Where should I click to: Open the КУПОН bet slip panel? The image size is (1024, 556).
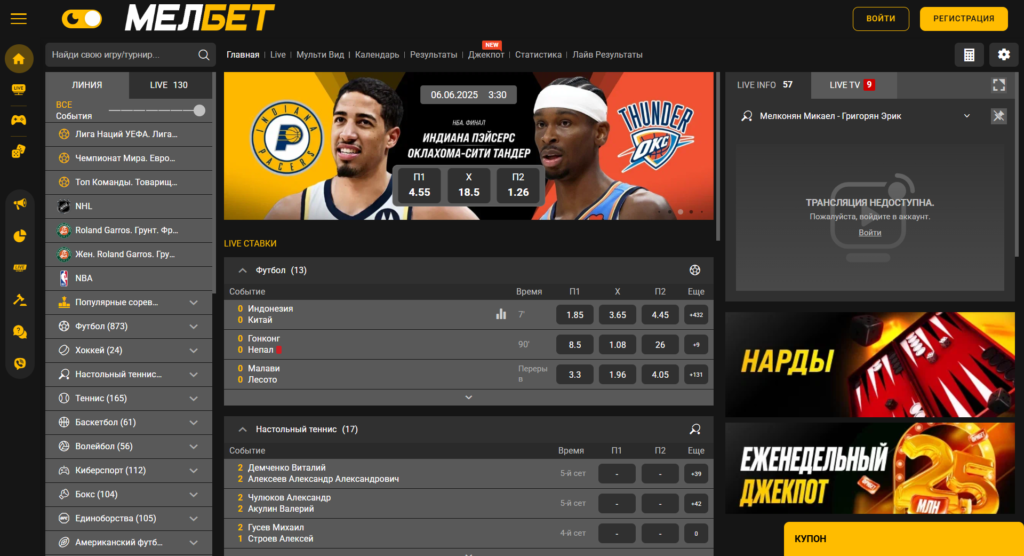[x=904, y=539]
